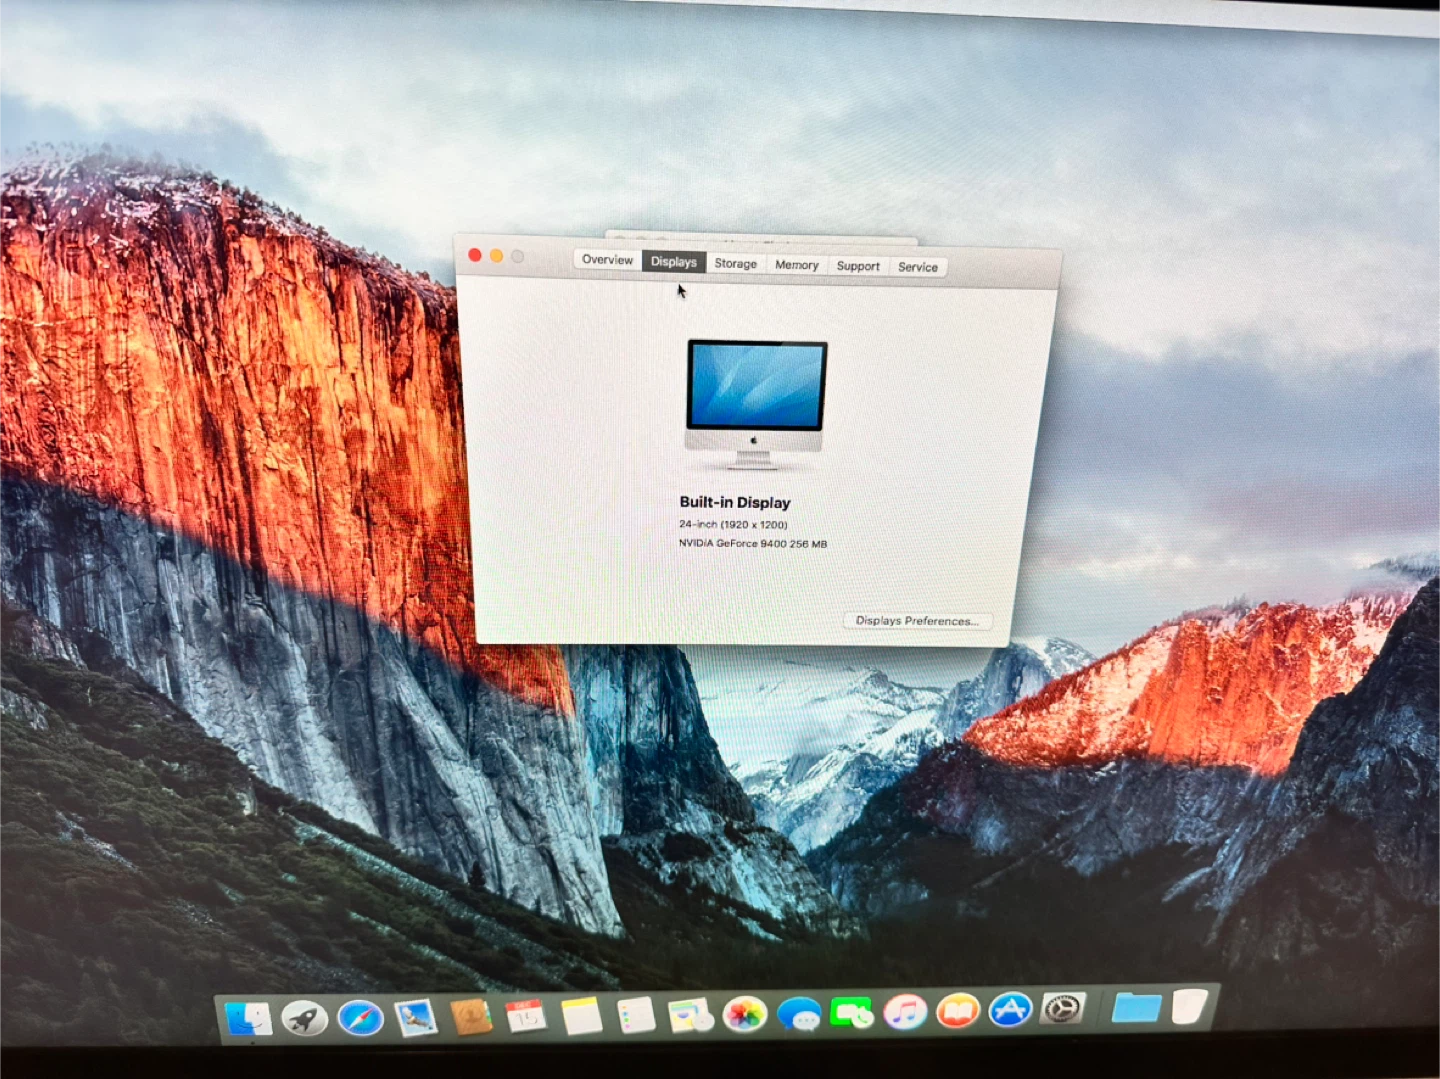Switch to the Memory tab

796,265
